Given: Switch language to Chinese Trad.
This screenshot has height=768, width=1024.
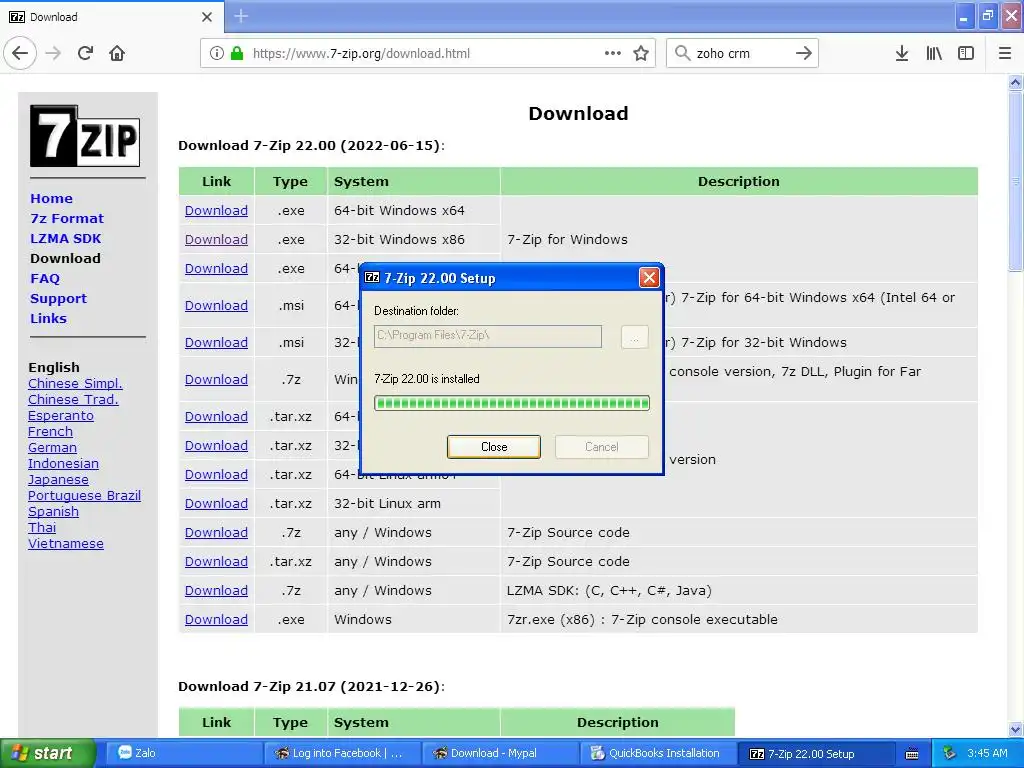Looking at the screenshot, I should (x=73, y=400).
